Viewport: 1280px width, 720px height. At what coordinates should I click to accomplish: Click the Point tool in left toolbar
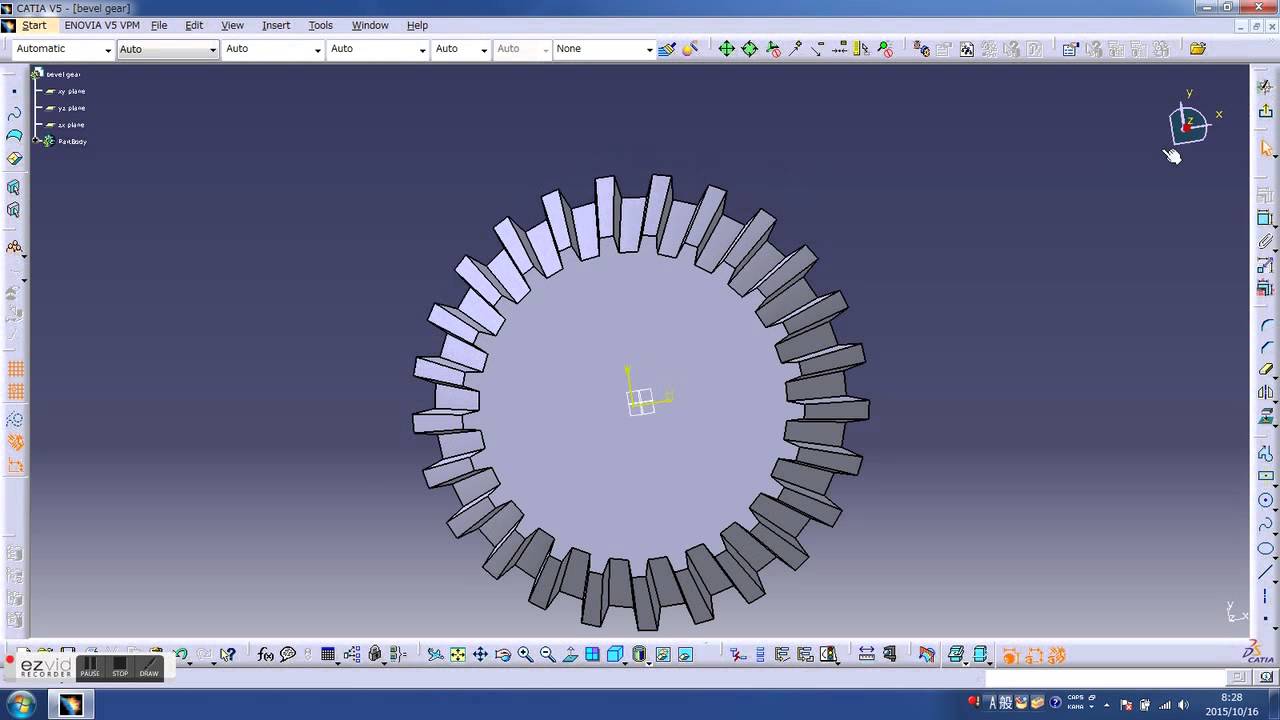point(14,91)
